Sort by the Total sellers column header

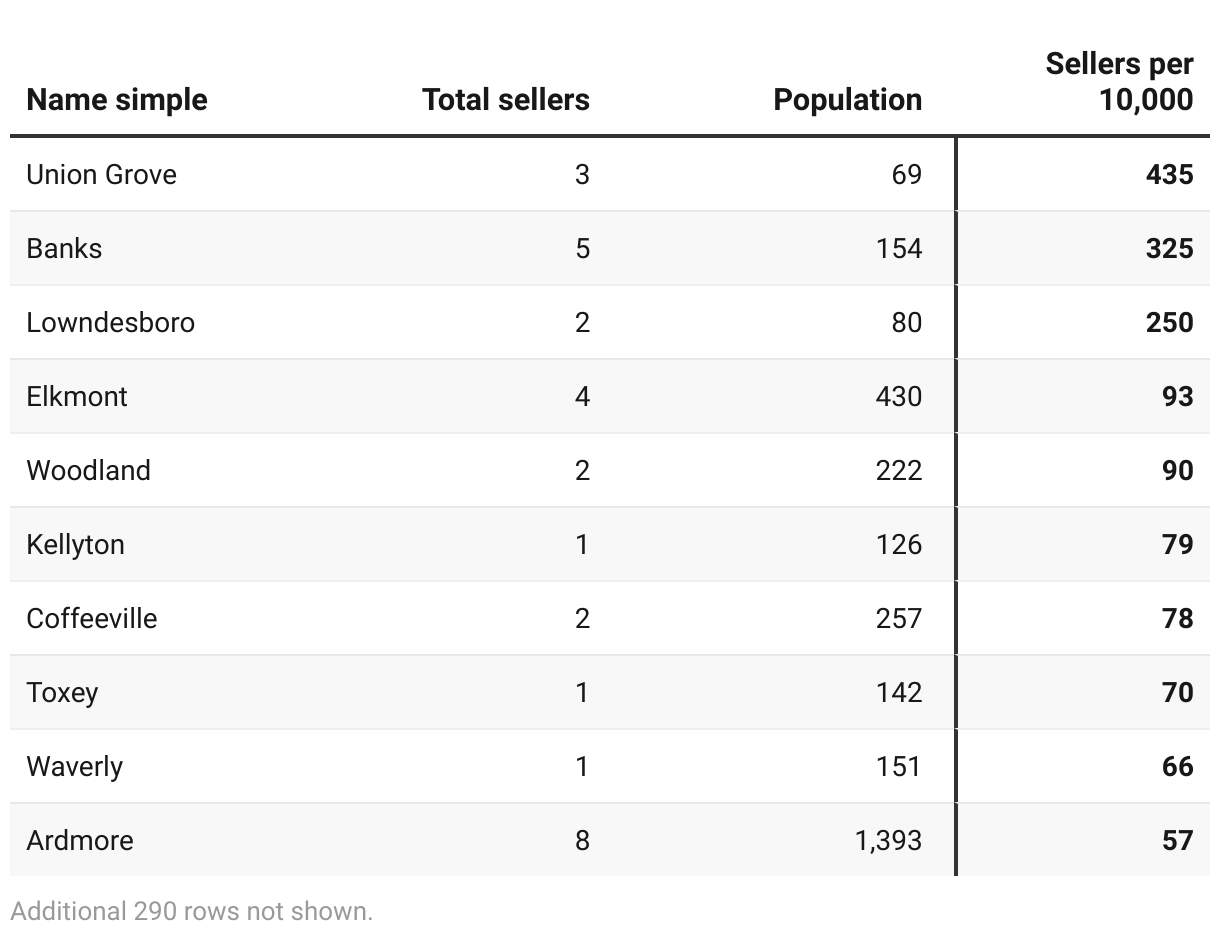pyautogui.click(x=505, y=100)
